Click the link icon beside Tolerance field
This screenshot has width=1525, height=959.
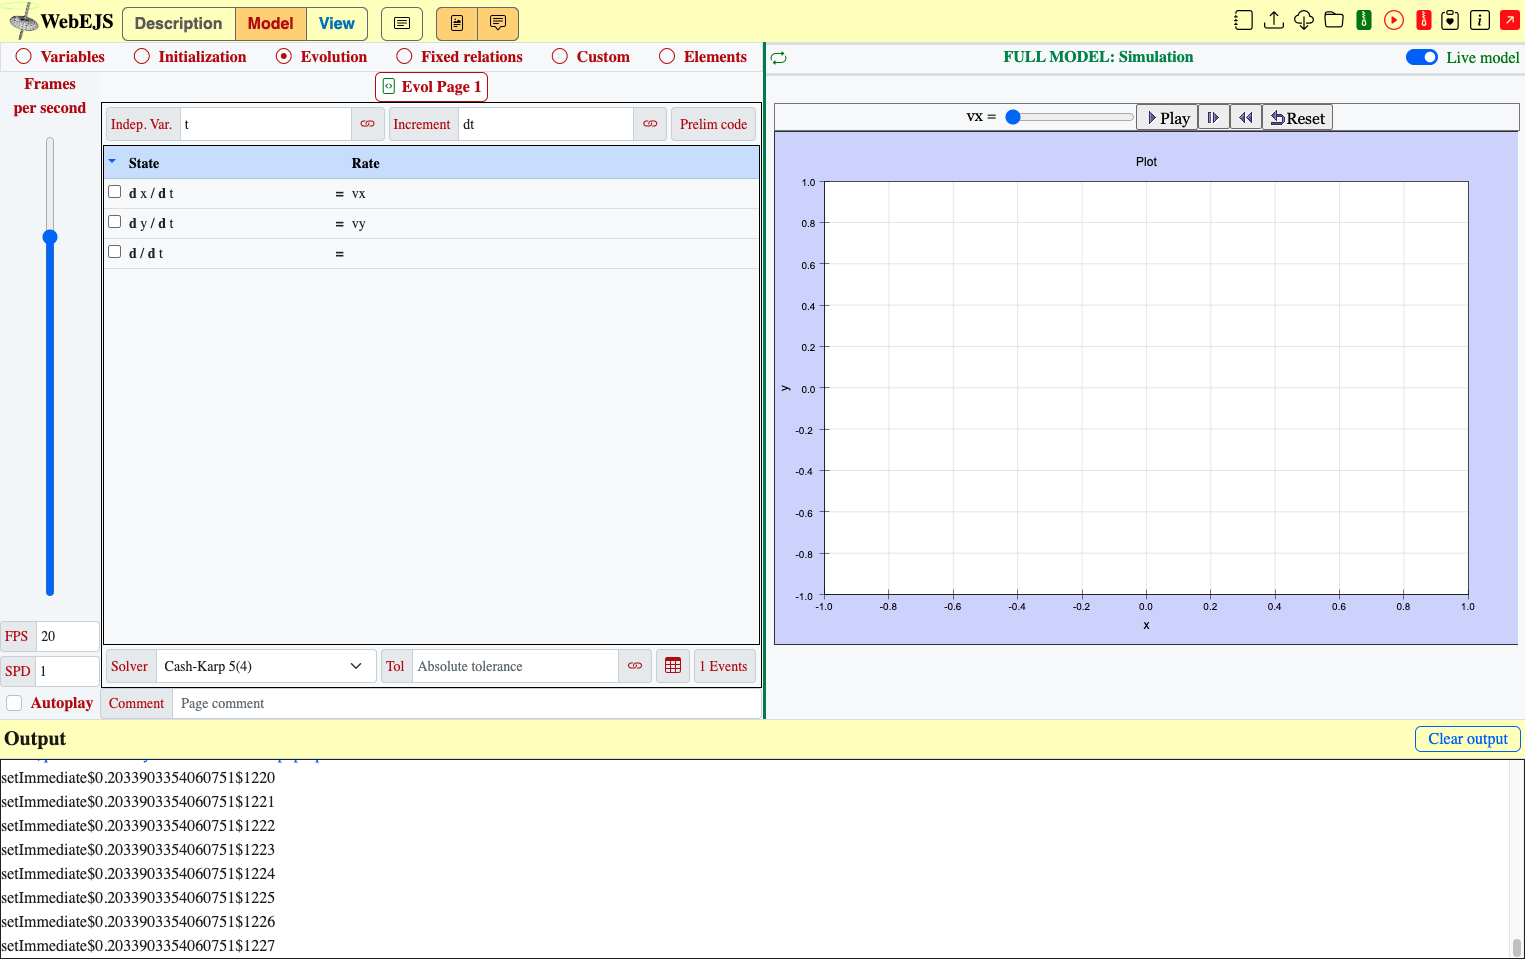pyautogui.click(x=635, y=666)
